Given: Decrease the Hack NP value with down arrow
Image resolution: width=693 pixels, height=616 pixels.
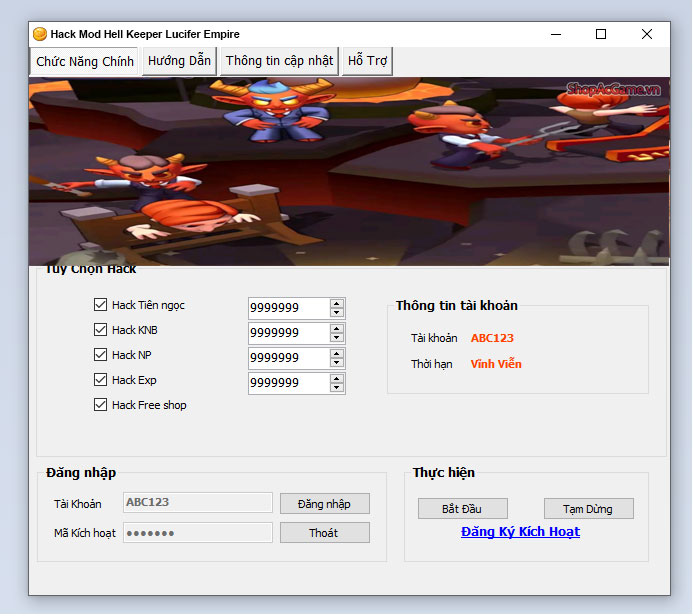Looking at the screenshot, I should point(337,363).
